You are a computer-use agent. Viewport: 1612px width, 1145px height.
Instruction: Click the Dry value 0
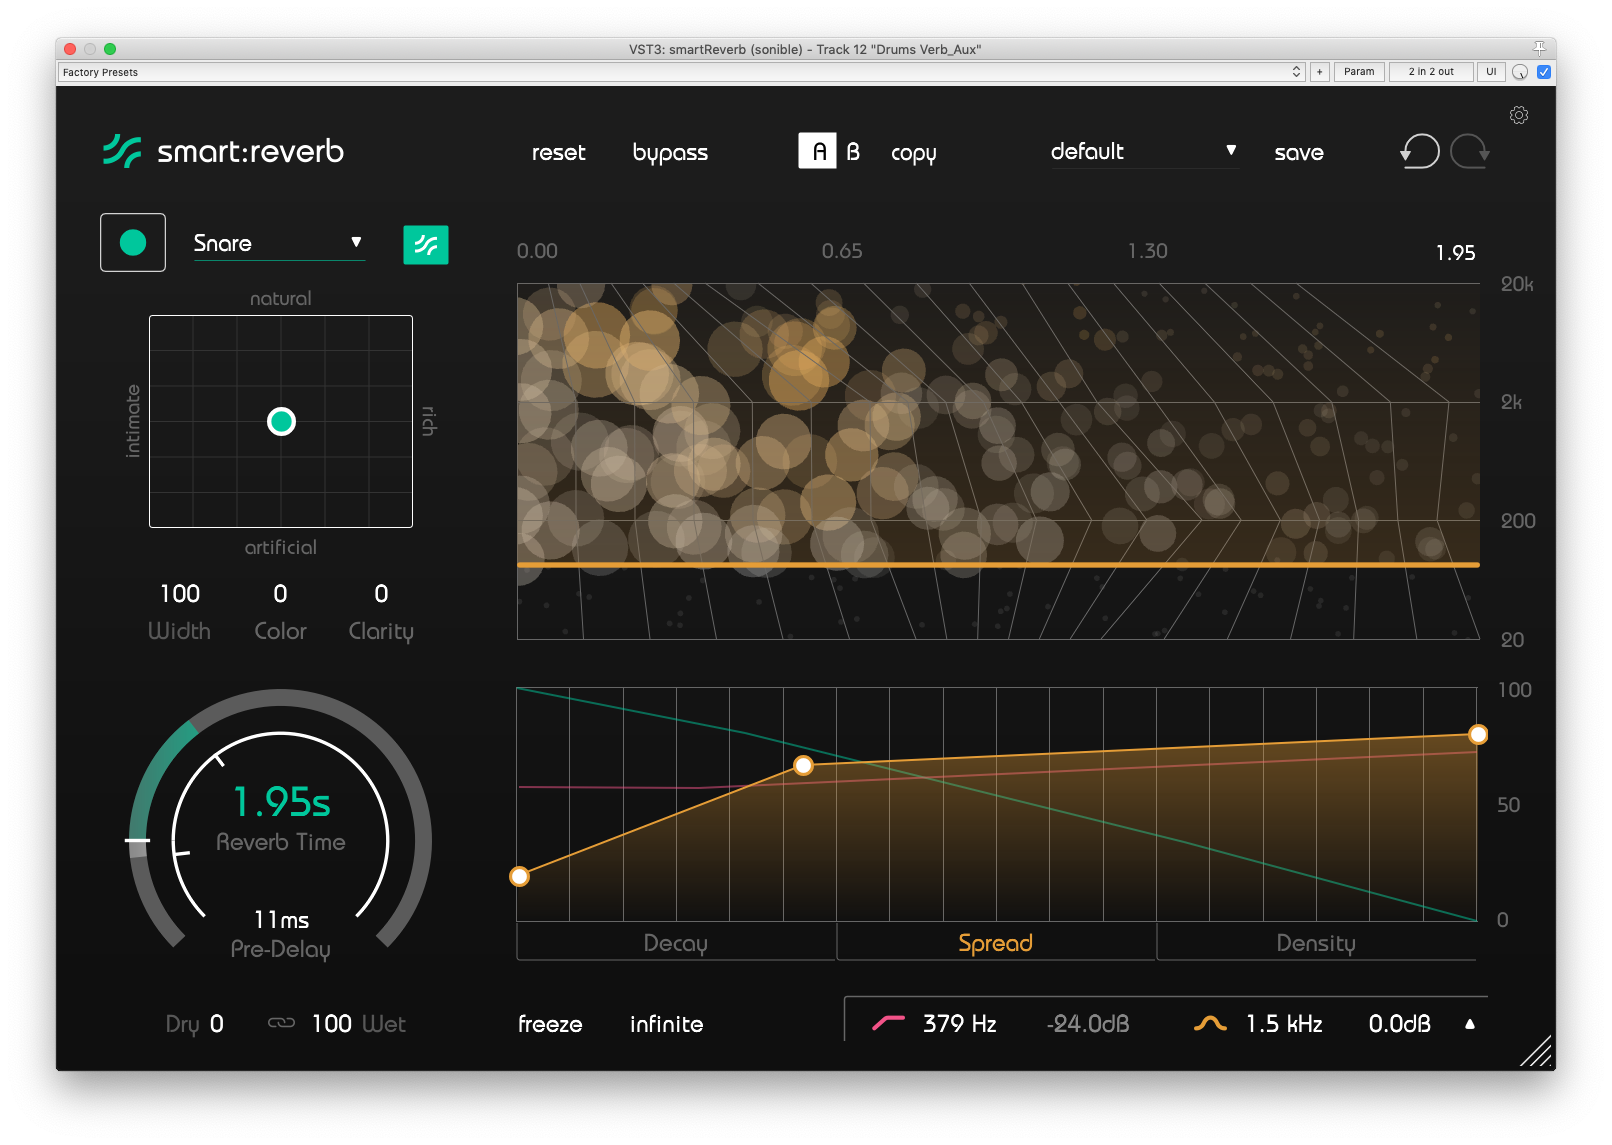point(217,1024)
